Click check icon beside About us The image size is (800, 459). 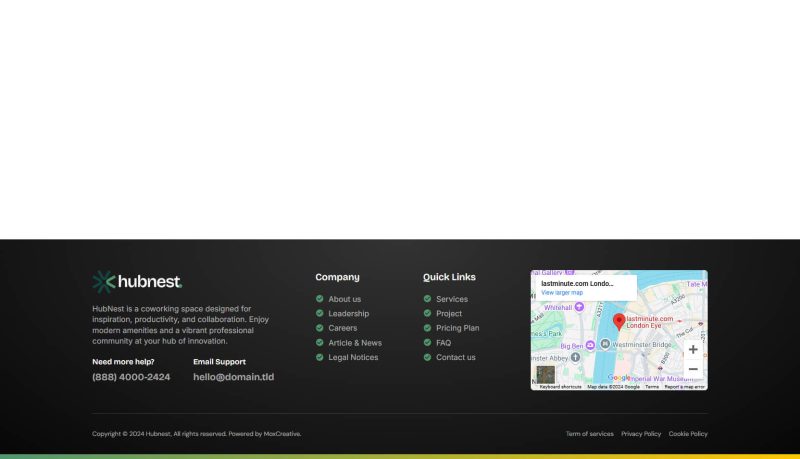[x=320, y=299]
